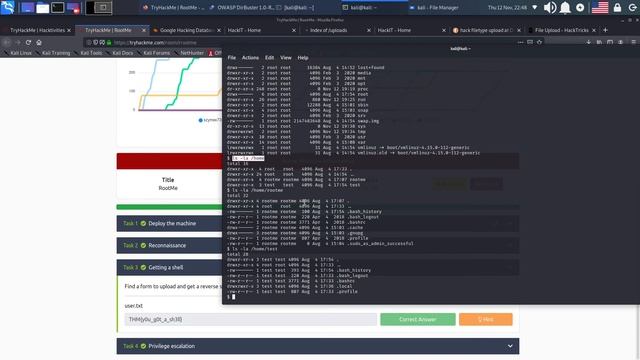Switch to TryHackMe Hacktivities tab
The width and height of the screenshot is (640, 360).
[37, 30]
